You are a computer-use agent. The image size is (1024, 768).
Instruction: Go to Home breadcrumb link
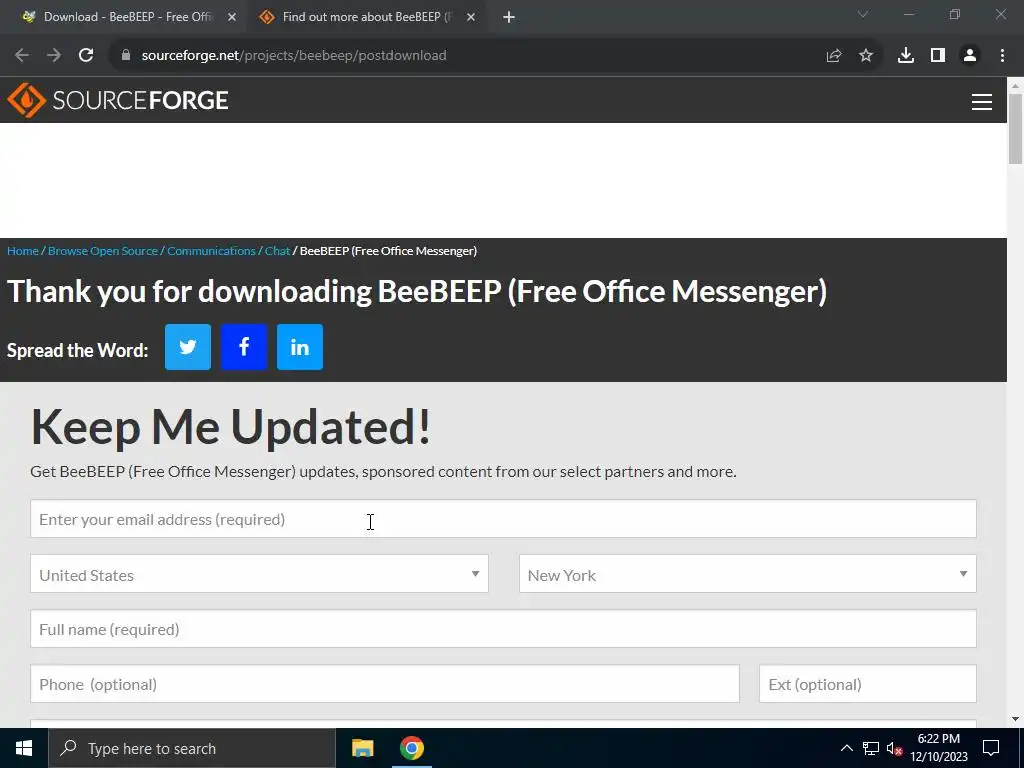click(23, 251)
